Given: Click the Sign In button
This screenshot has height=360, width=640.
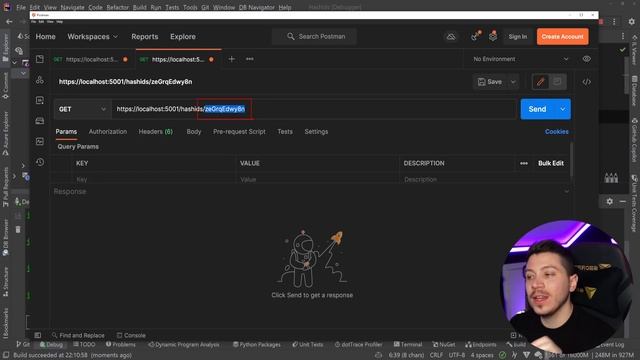Looking at the screenshot, I should point(518,37).
